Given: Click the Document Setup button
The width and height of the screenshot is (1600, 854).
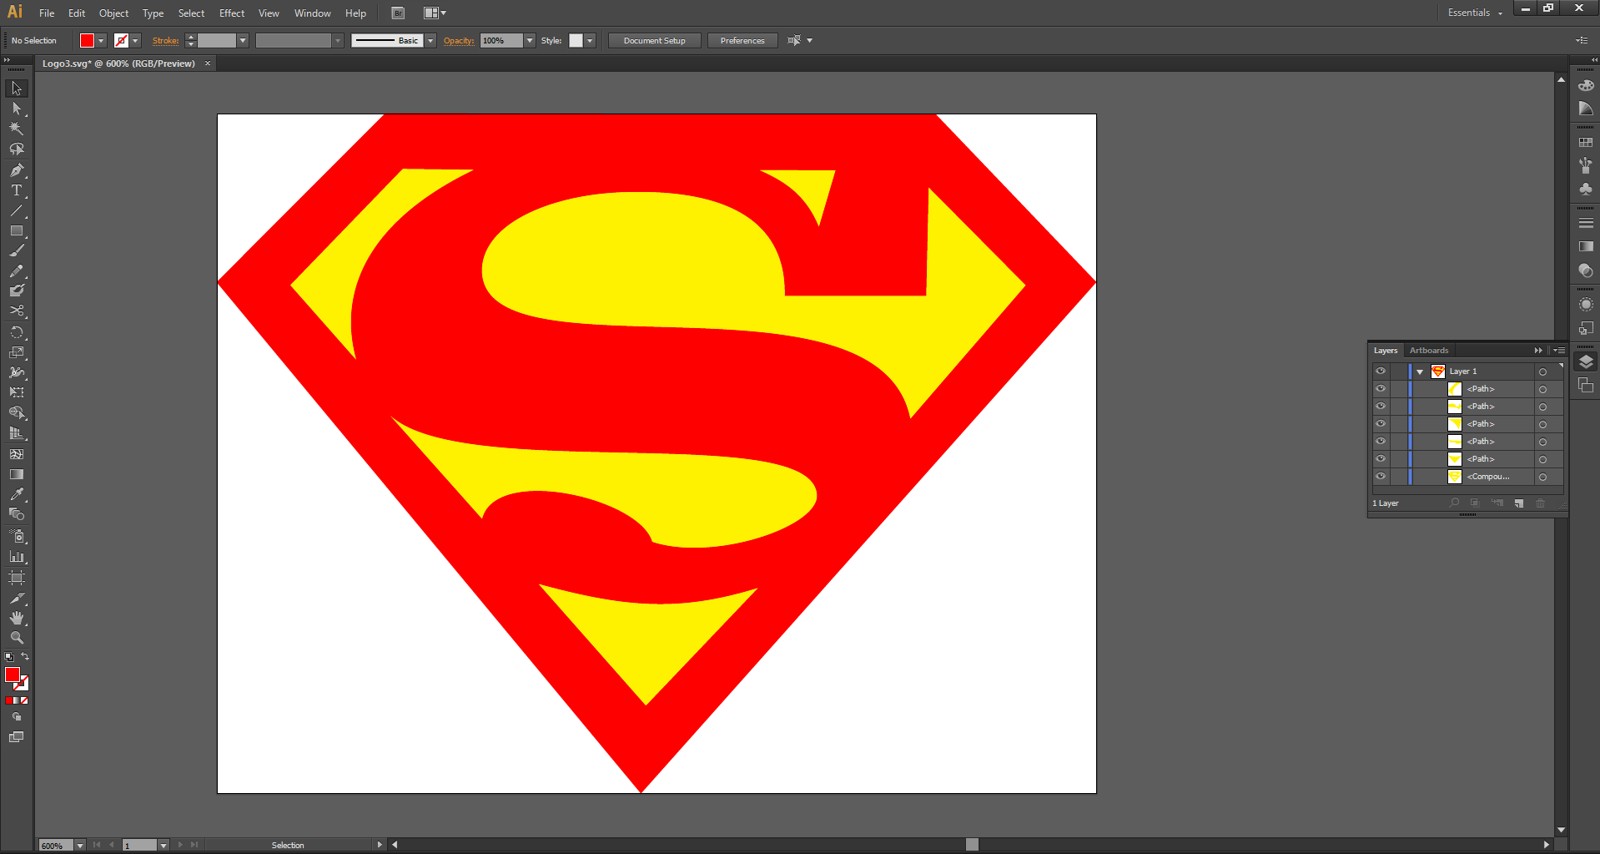Looking at the screenshot, I should (x=654, y=41).
